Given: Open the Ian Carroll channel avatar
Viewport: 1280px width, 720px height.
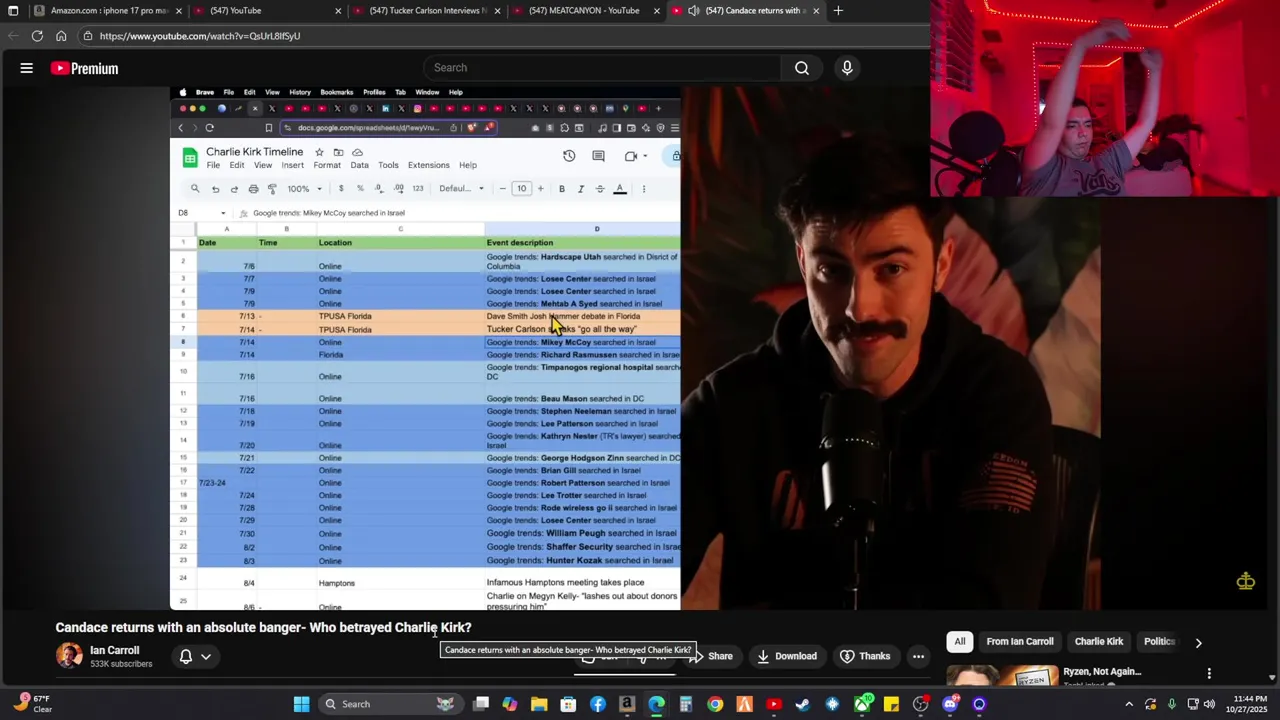Looking at the screenshot, I should (x=69, y=656).
